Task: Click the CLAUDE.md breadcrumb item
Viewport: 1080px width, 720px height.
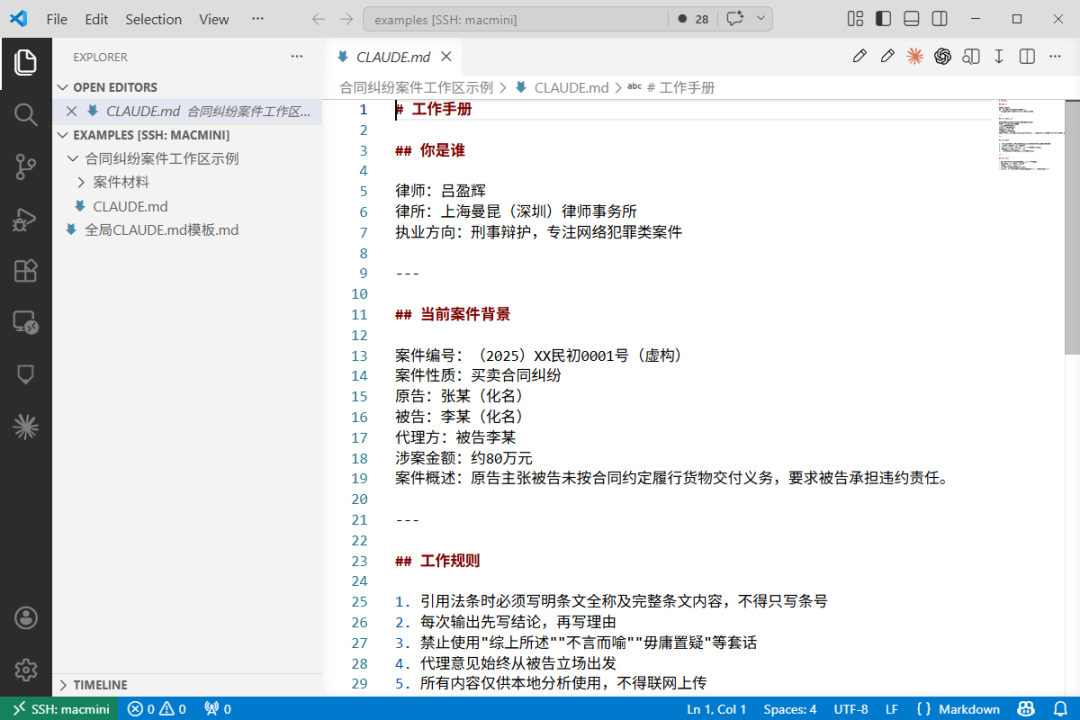Action: (562, 88)
